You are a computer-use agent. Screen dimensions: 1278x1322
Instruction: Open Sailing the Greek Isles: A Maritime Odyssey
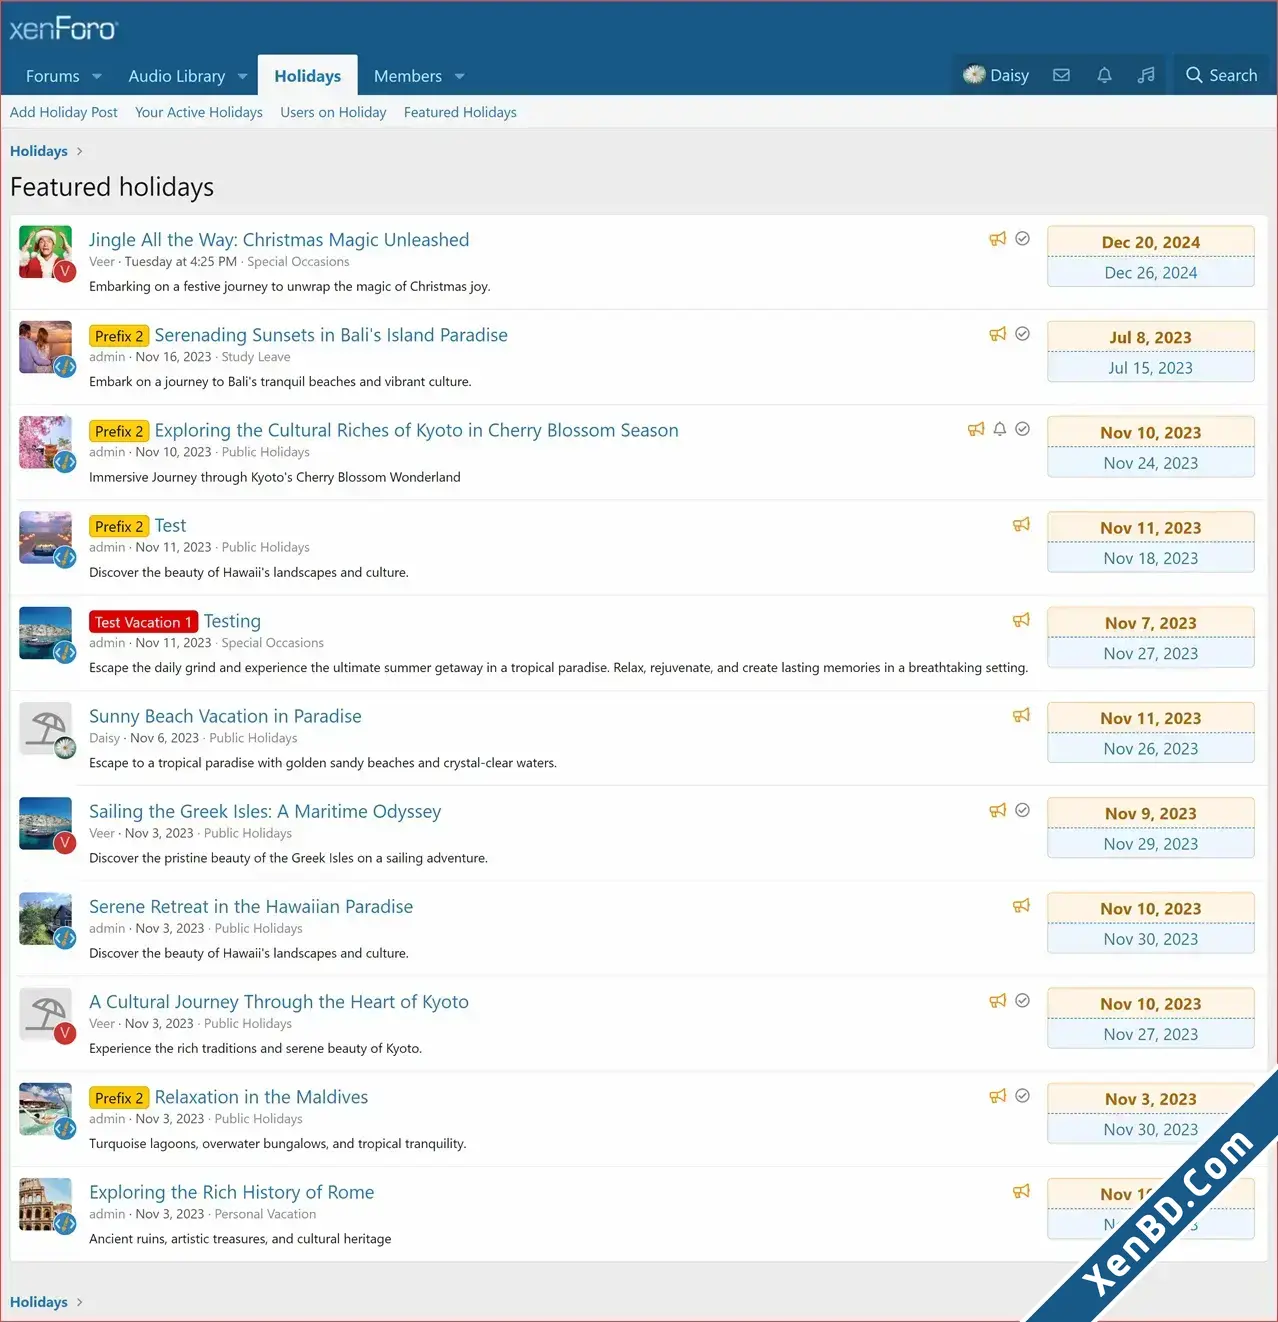[265, 811]
